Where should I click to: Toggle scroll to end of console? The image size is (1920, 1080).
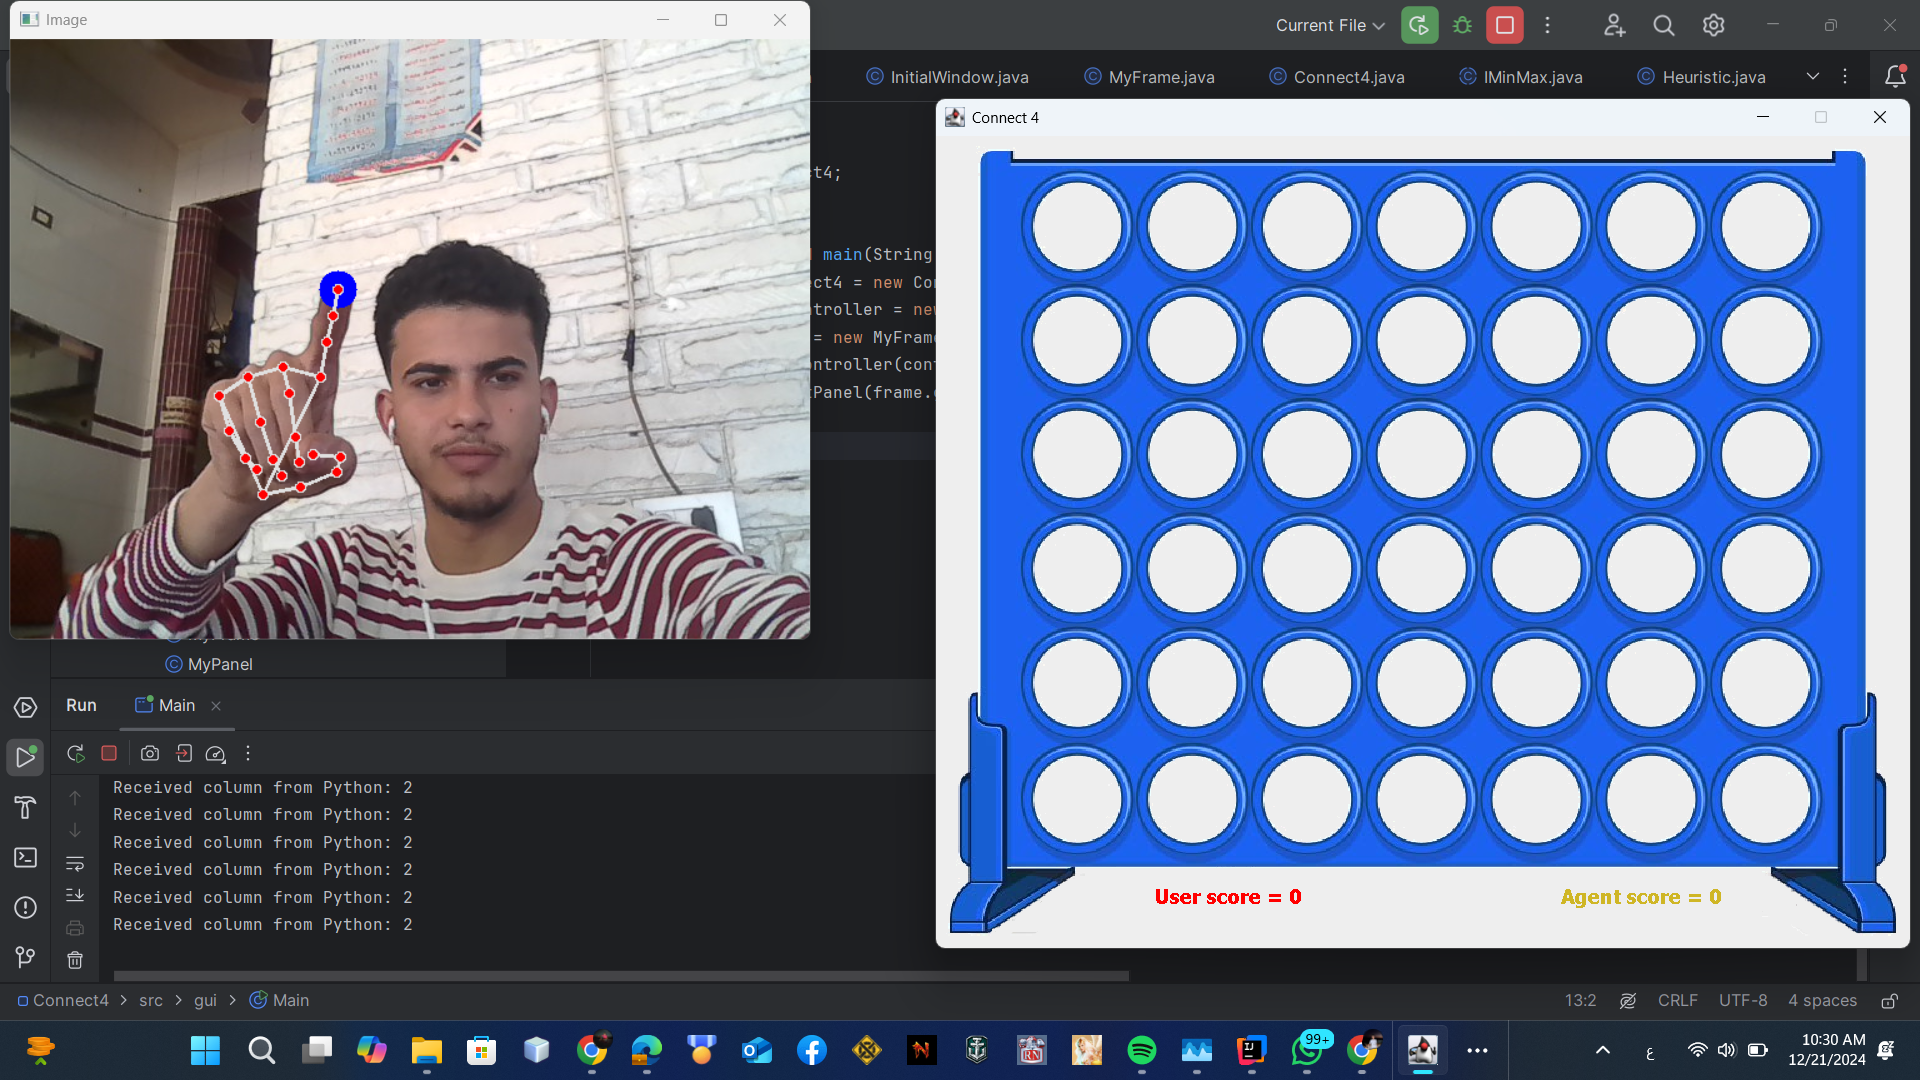click(x=75, y=896)
